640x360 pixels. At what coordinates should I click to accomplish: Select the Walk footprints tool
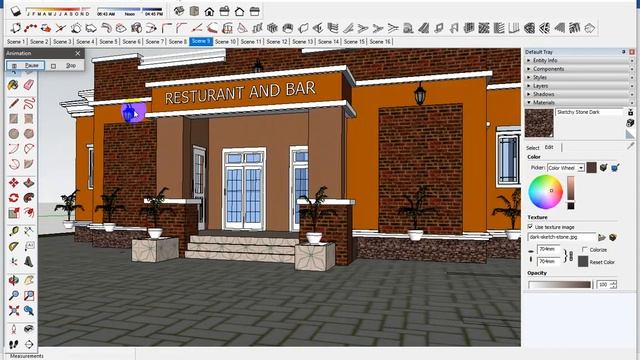pos(13,344)
